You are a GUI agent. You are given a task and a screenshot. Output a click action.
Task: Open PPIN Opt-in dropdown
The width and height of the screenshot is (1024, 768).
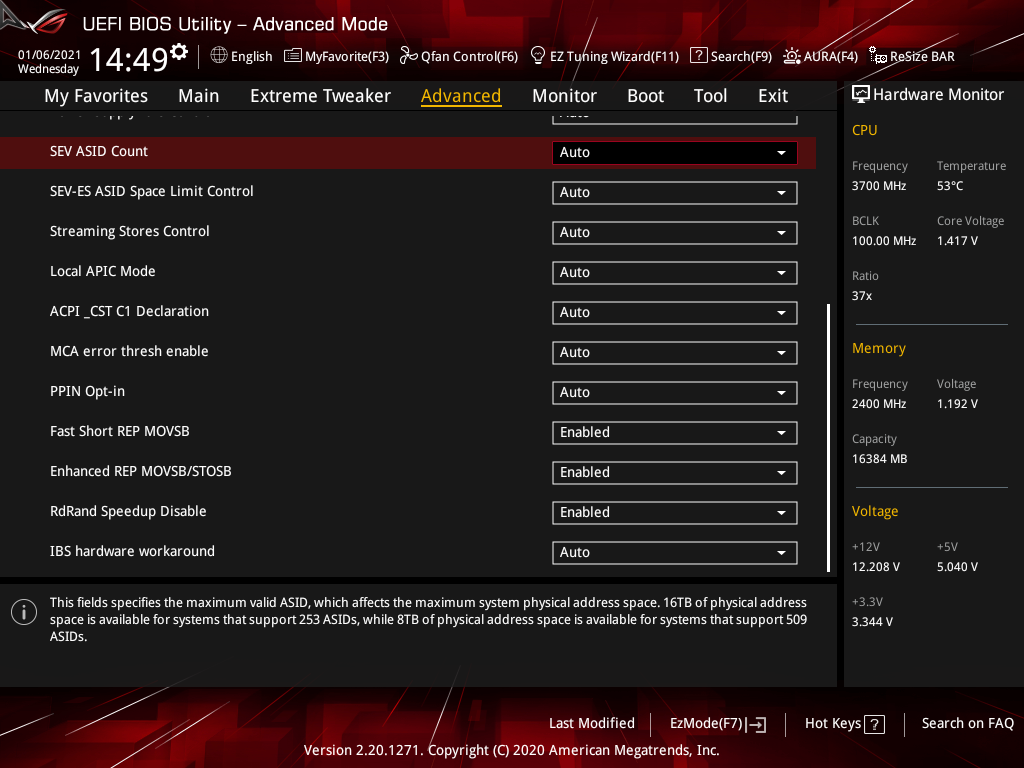coord(675,392)
